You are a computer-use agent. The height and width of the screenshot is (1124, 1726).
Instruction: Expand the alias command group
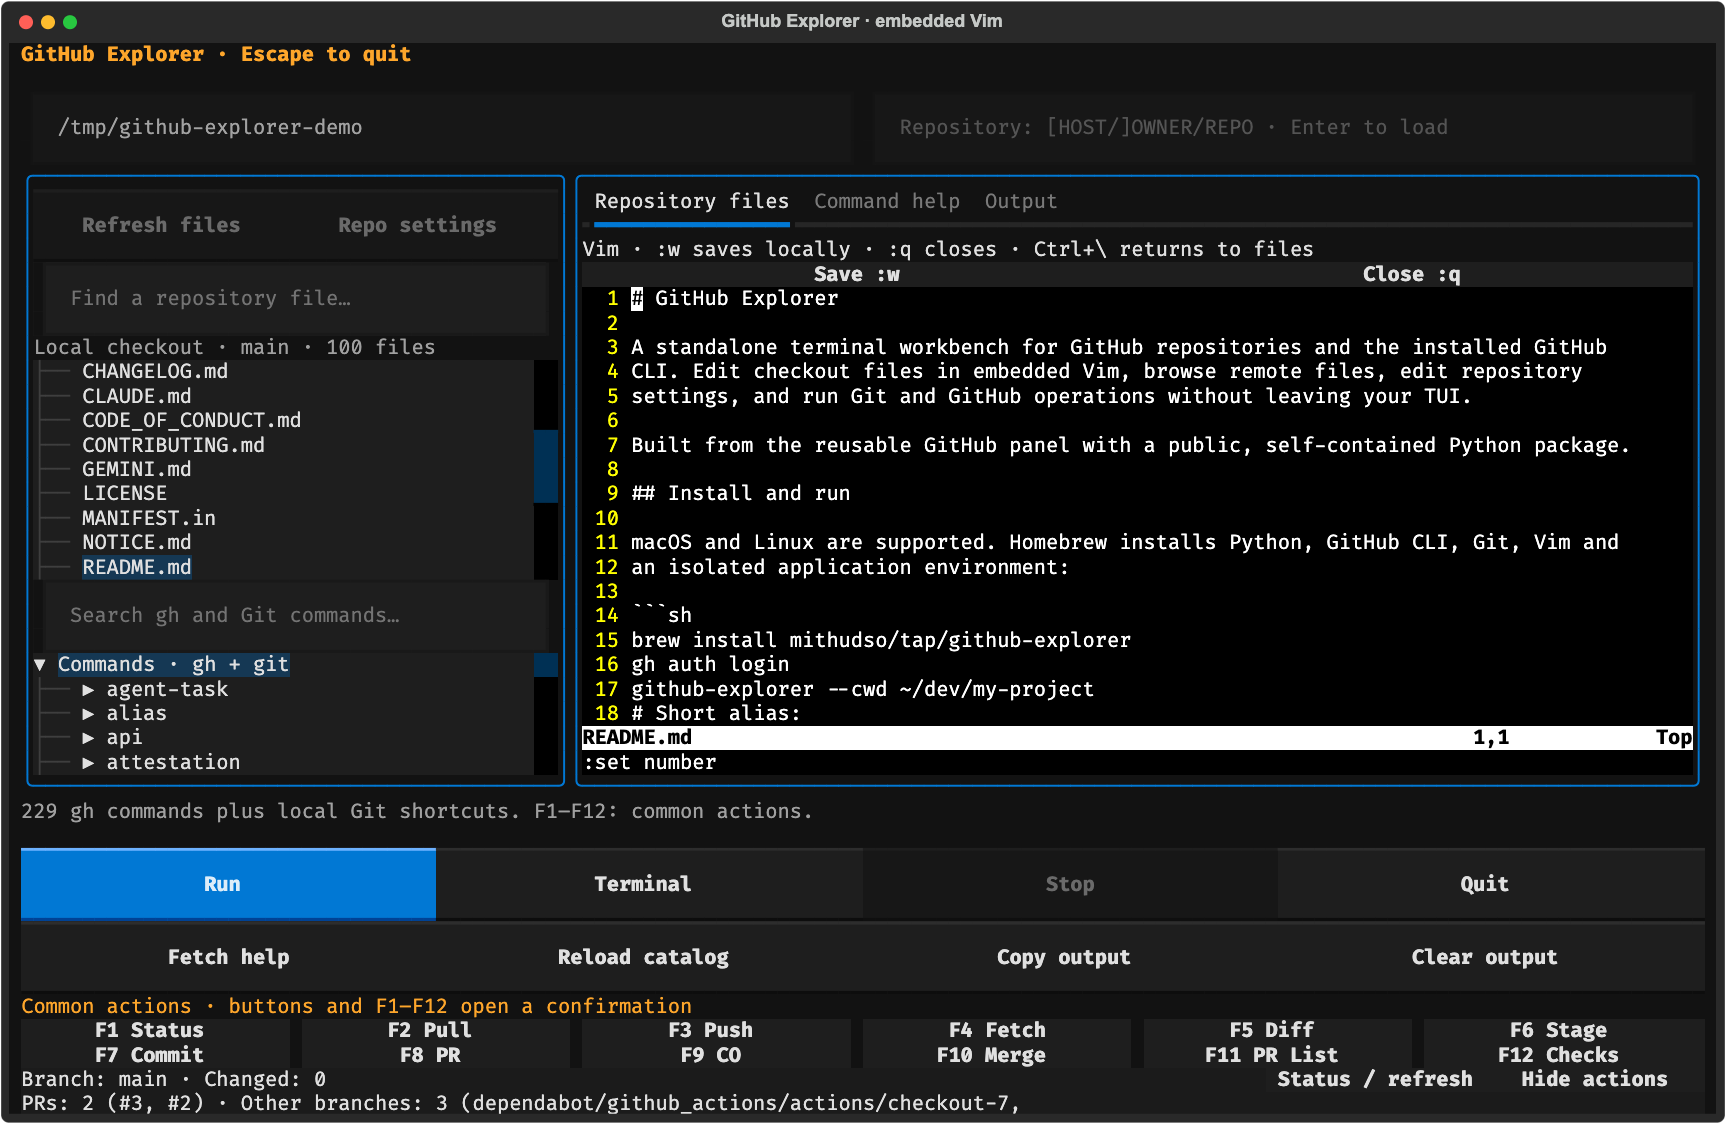coord(88,714)
